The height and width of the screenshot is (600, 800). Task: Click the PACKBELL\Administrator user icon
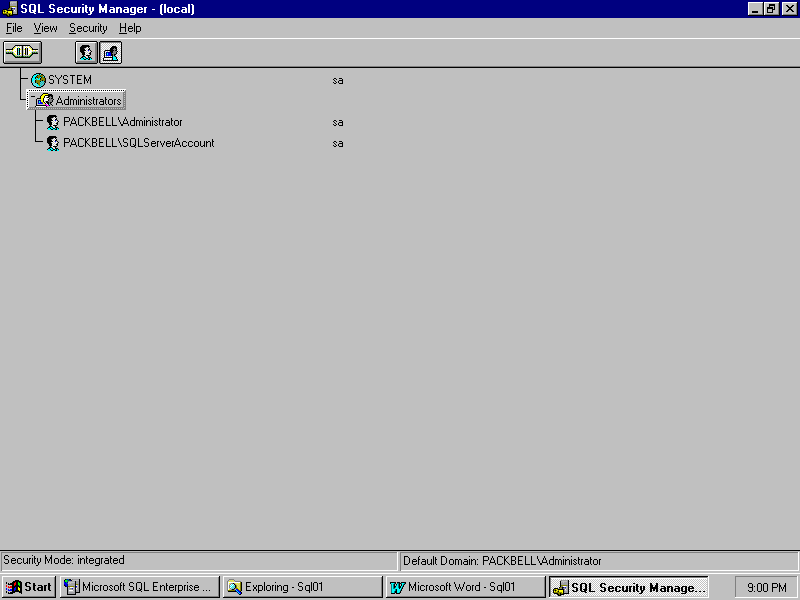click(53, 122)
